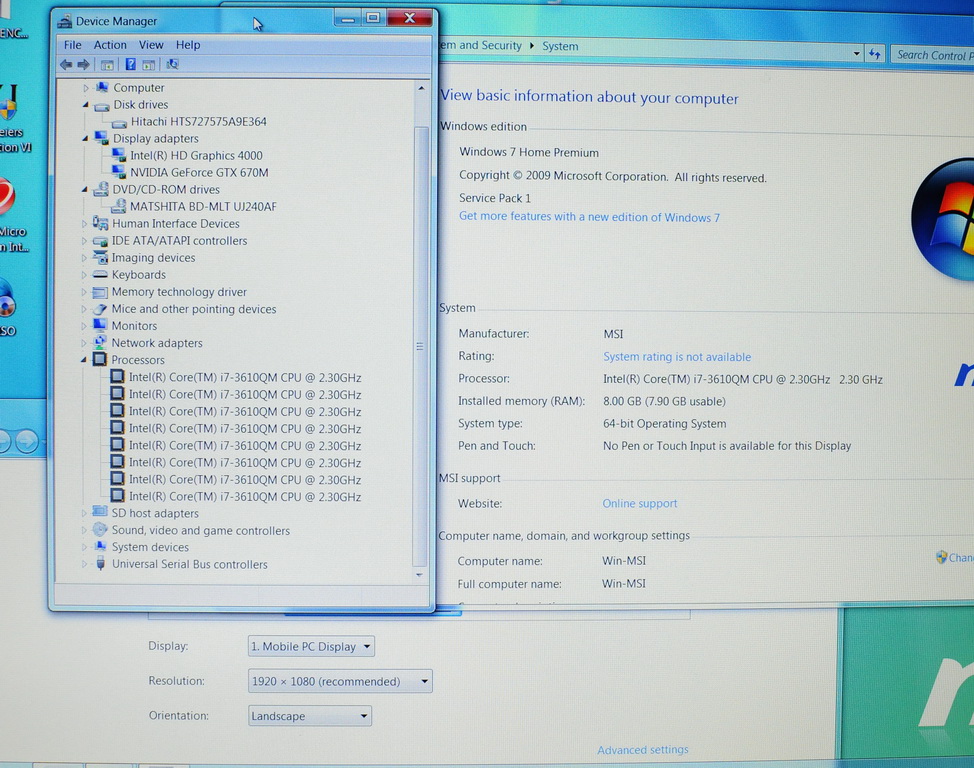
Task: Collapse the Disk drives node
Action: [x=86, y=105]
